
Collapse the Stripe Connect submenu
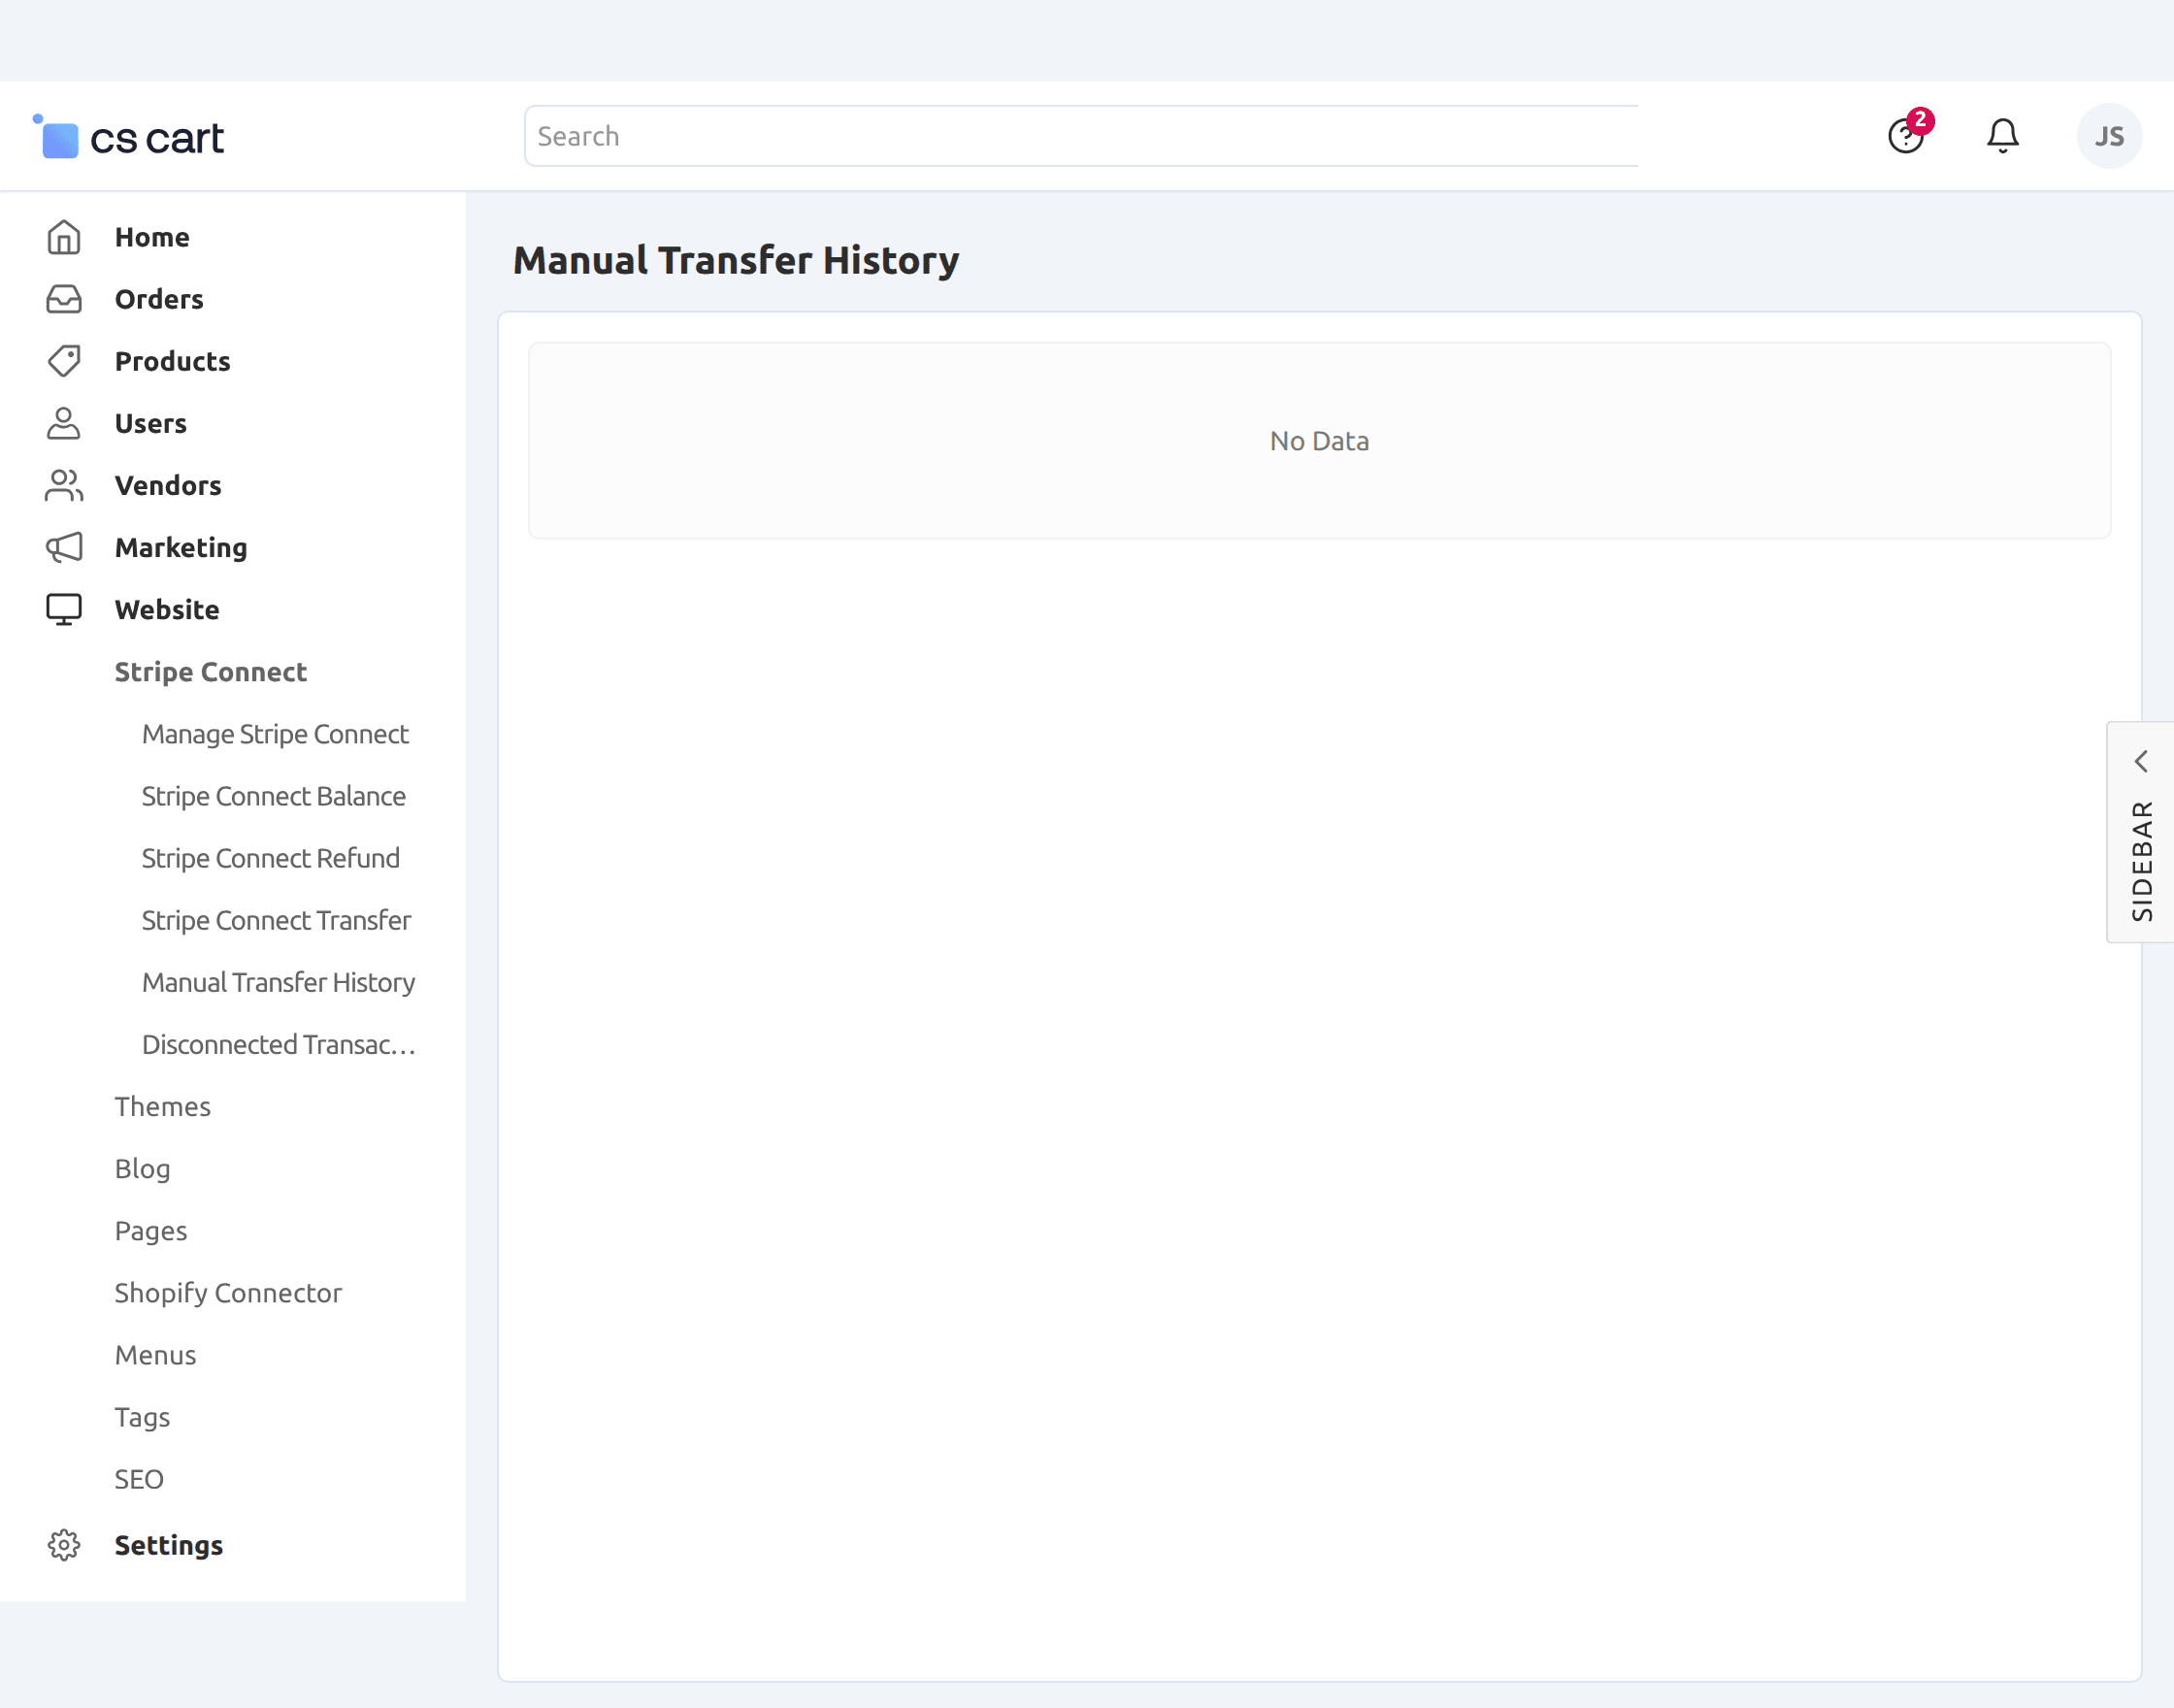[210, 672]
